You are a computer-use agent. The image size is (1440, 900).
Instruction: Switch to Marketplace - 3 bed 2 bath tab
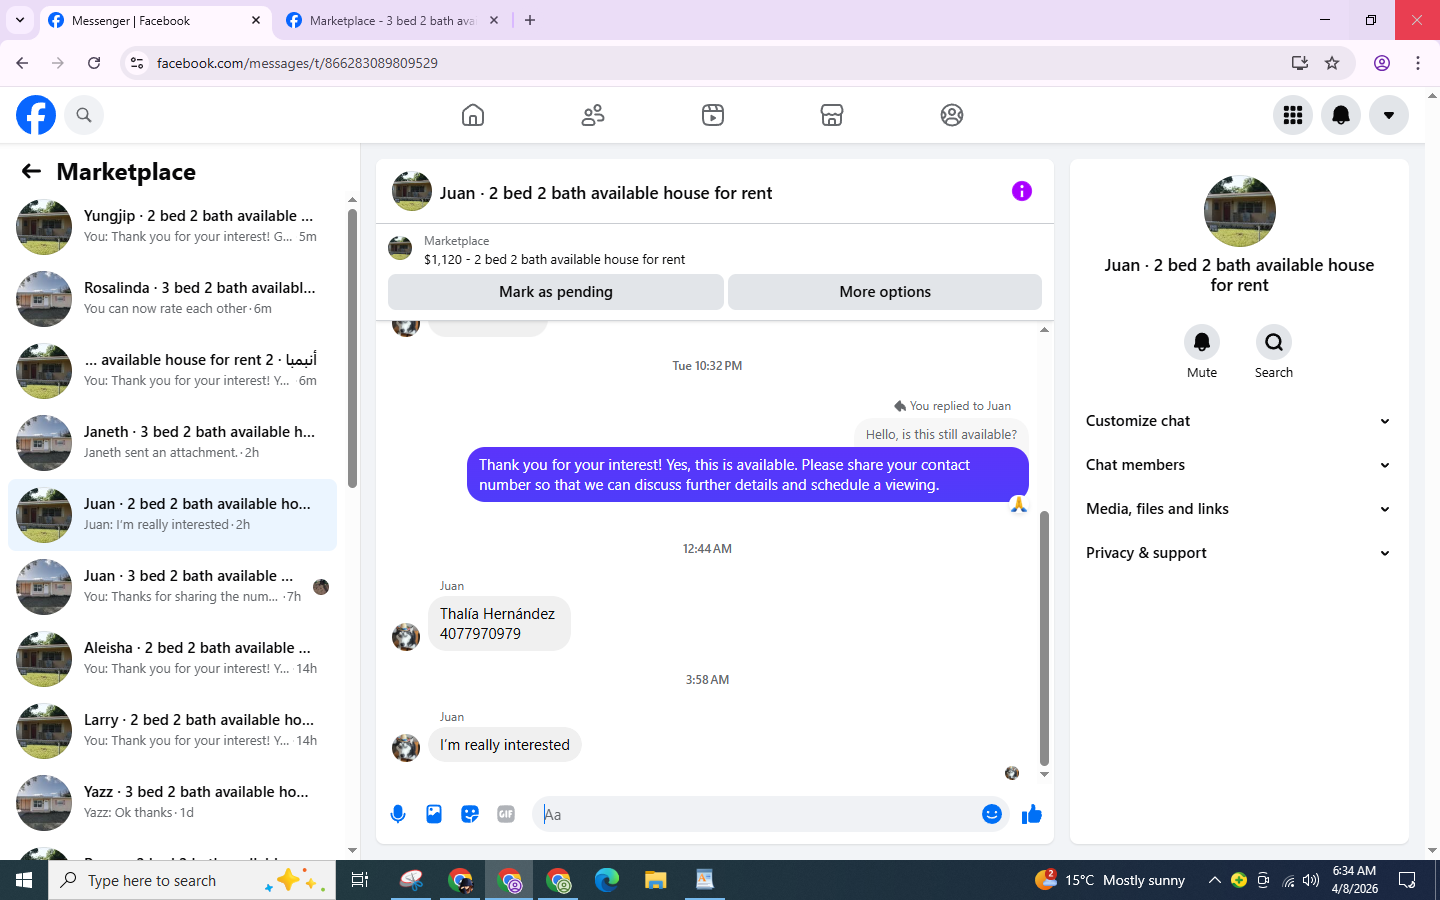[392, 20]
